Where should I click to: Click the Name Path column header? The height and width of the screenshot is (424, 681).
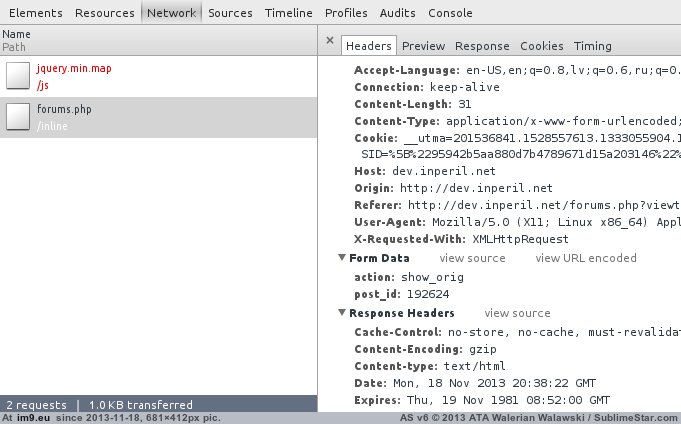pyautogui.click(x=159, y=40)
